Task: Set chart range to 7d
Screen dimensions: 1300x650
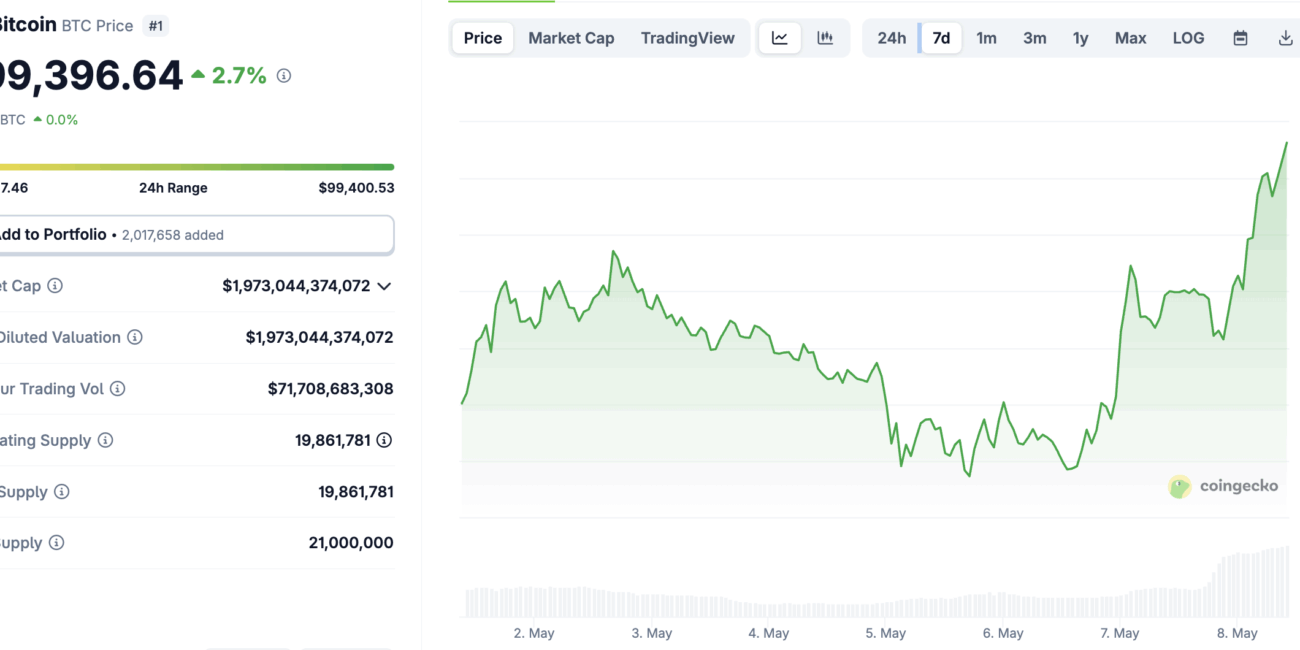Action: tap(941, 38)
